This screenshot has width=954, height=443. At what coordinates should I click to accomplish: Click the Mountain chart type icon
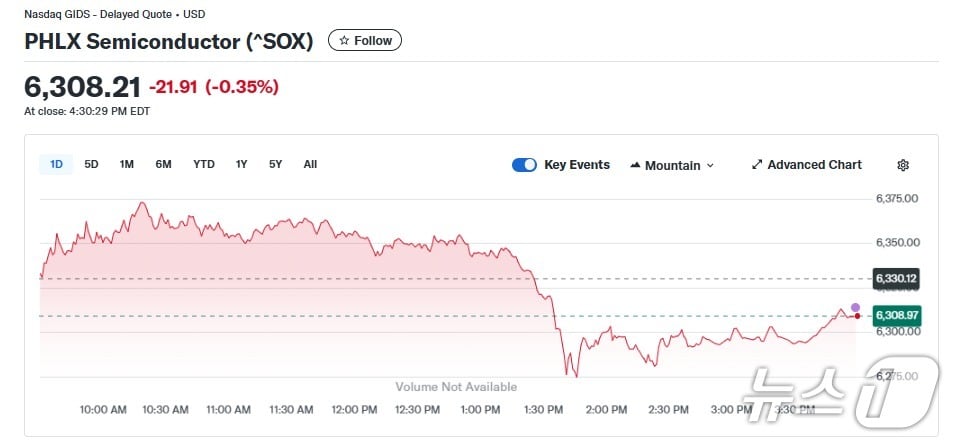[635, 165]
